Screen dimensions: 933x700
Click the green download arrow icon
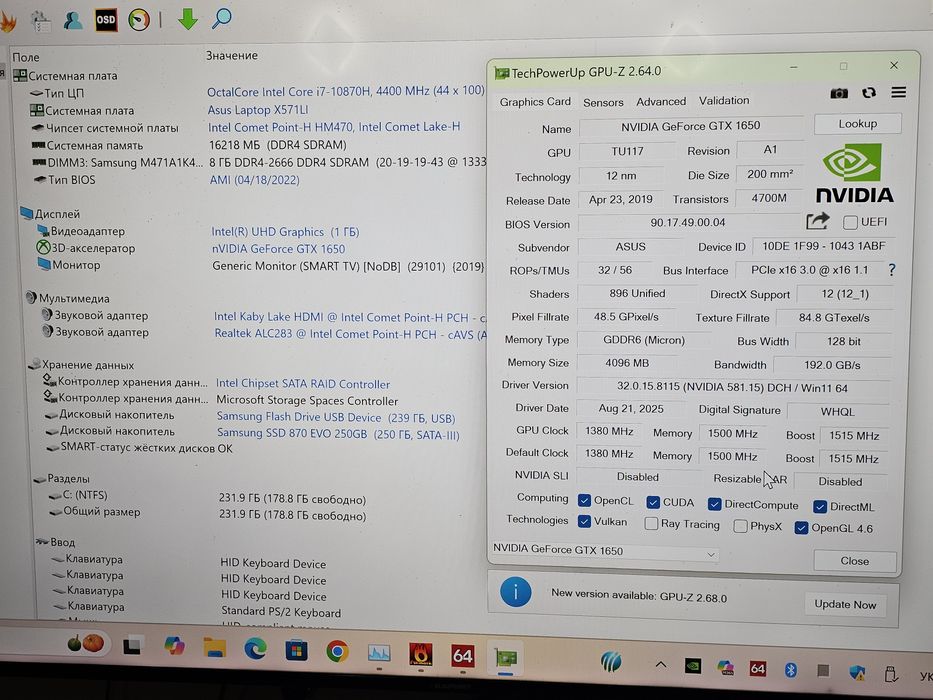pyautogui.click(x=188, y=19)
